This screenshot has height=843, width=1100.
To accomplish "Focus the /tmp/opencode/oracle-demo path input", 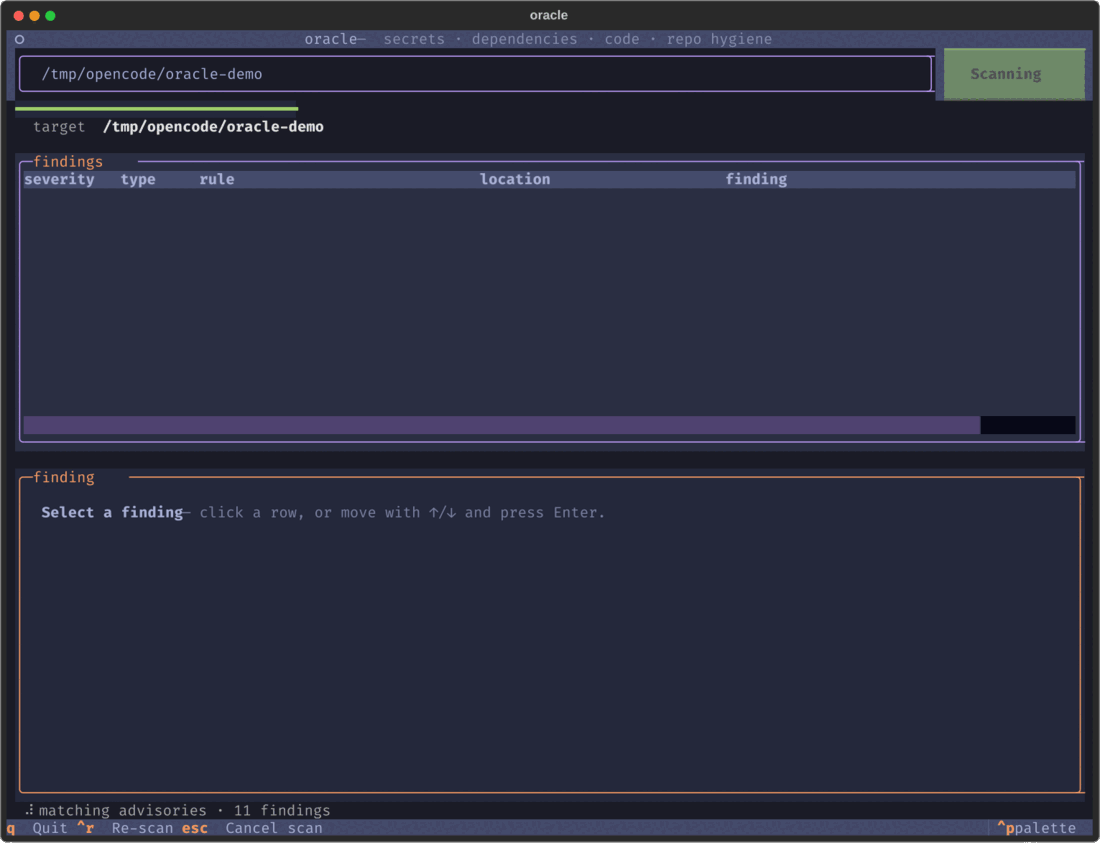I will click(475, 74).
